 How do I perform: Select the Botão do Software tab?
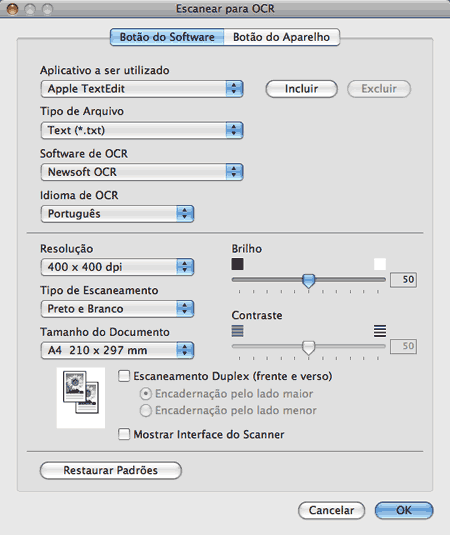click(167, 37)
